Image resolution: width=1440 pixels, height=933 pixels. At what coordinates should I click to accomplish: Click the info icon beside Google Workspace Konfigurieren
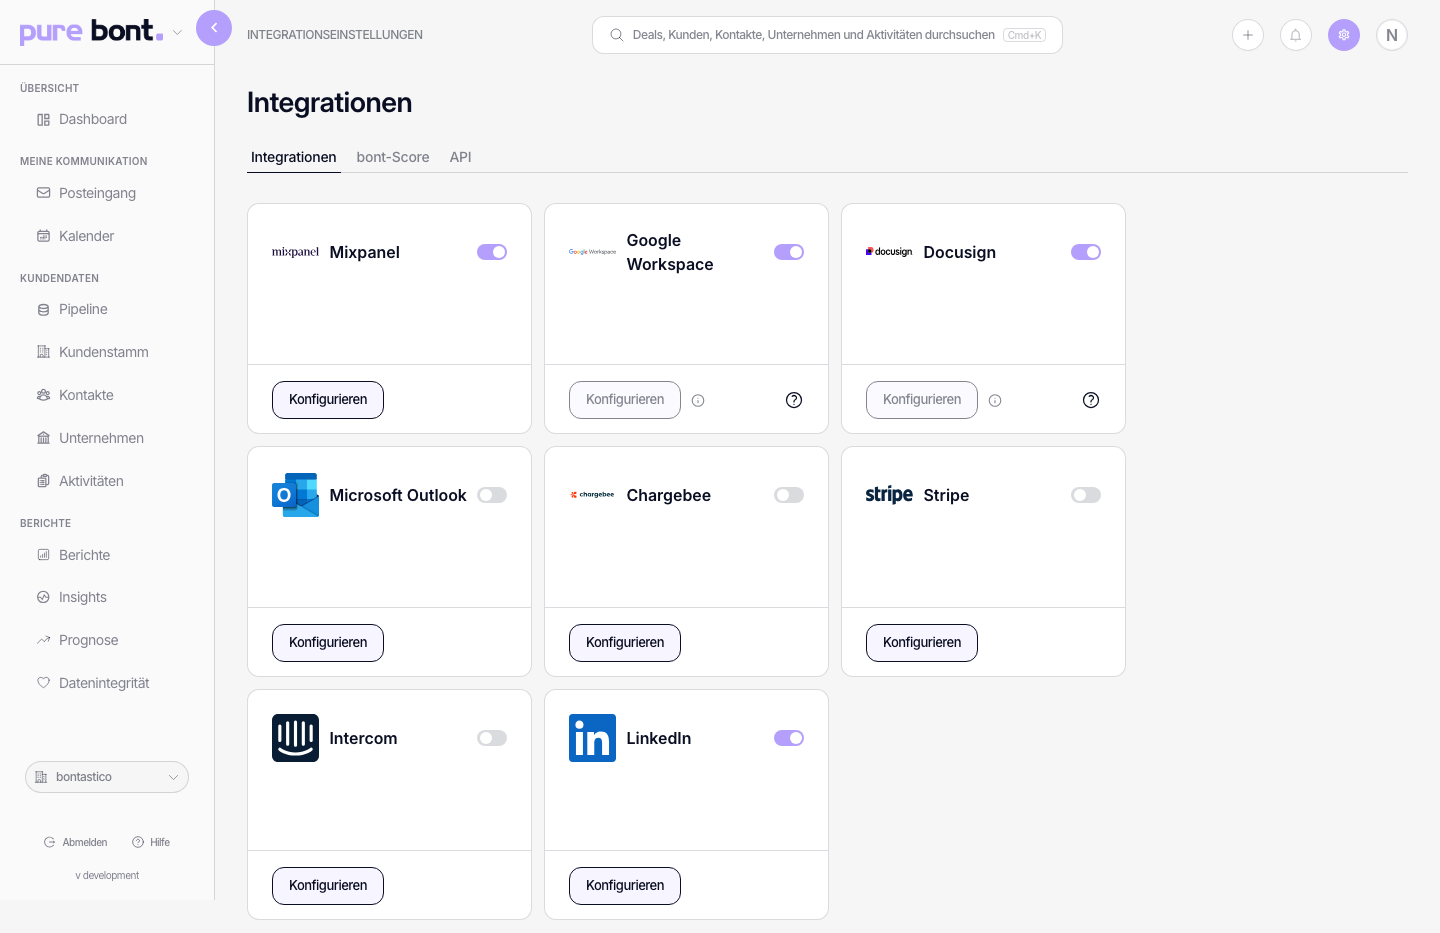click(698, 400)
